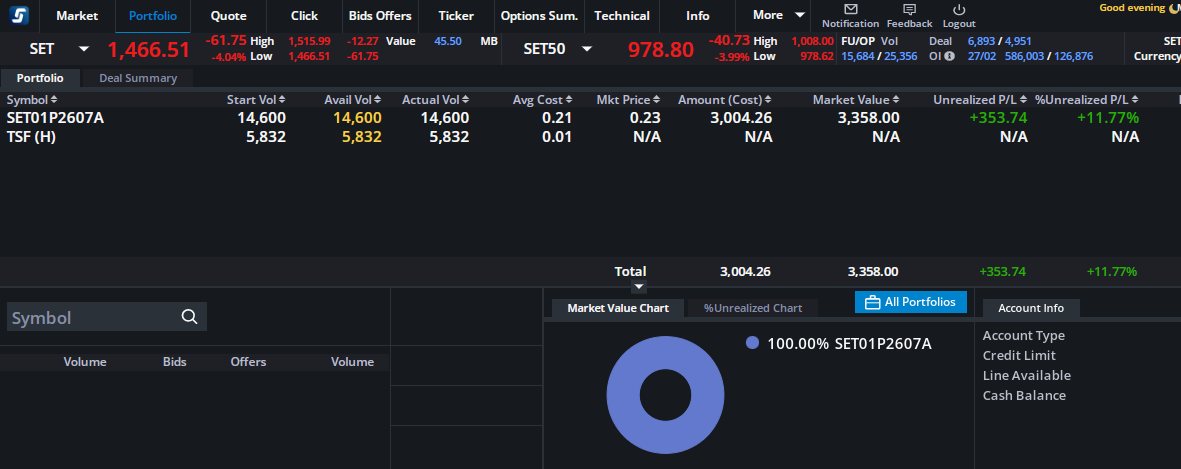1181x469 pixels.
Task: Select the Market Value Chart tab
Action: (x=618, y=308)
